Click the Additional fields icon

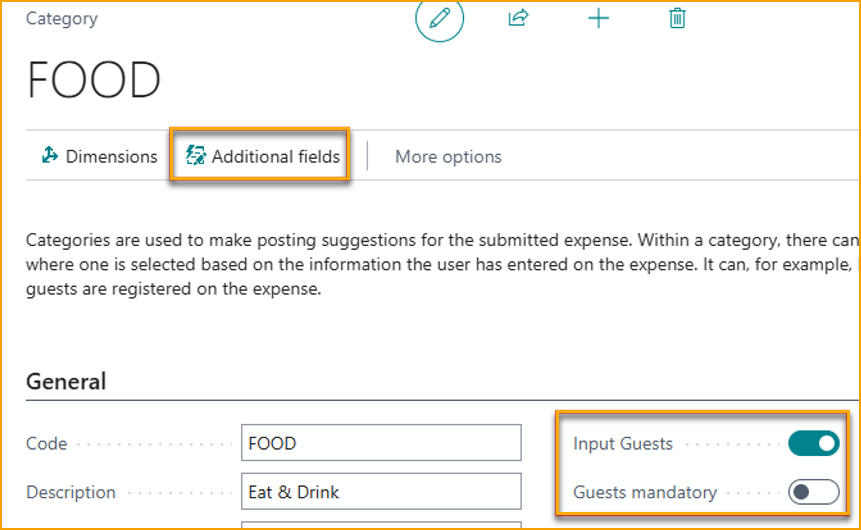[x=196, y=156]
